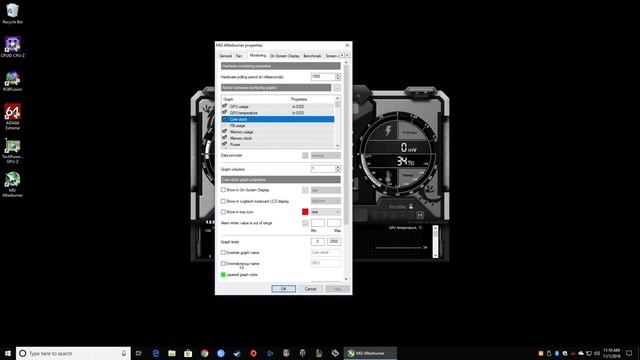Open Microsoft Store from taskbar
This screenshot has height=360, width=640.
click(x=188, y=353)
